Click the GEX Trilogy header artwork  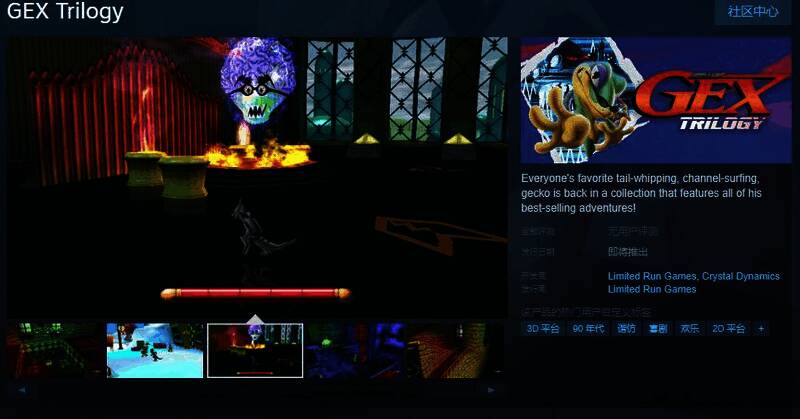click(656, 100)
